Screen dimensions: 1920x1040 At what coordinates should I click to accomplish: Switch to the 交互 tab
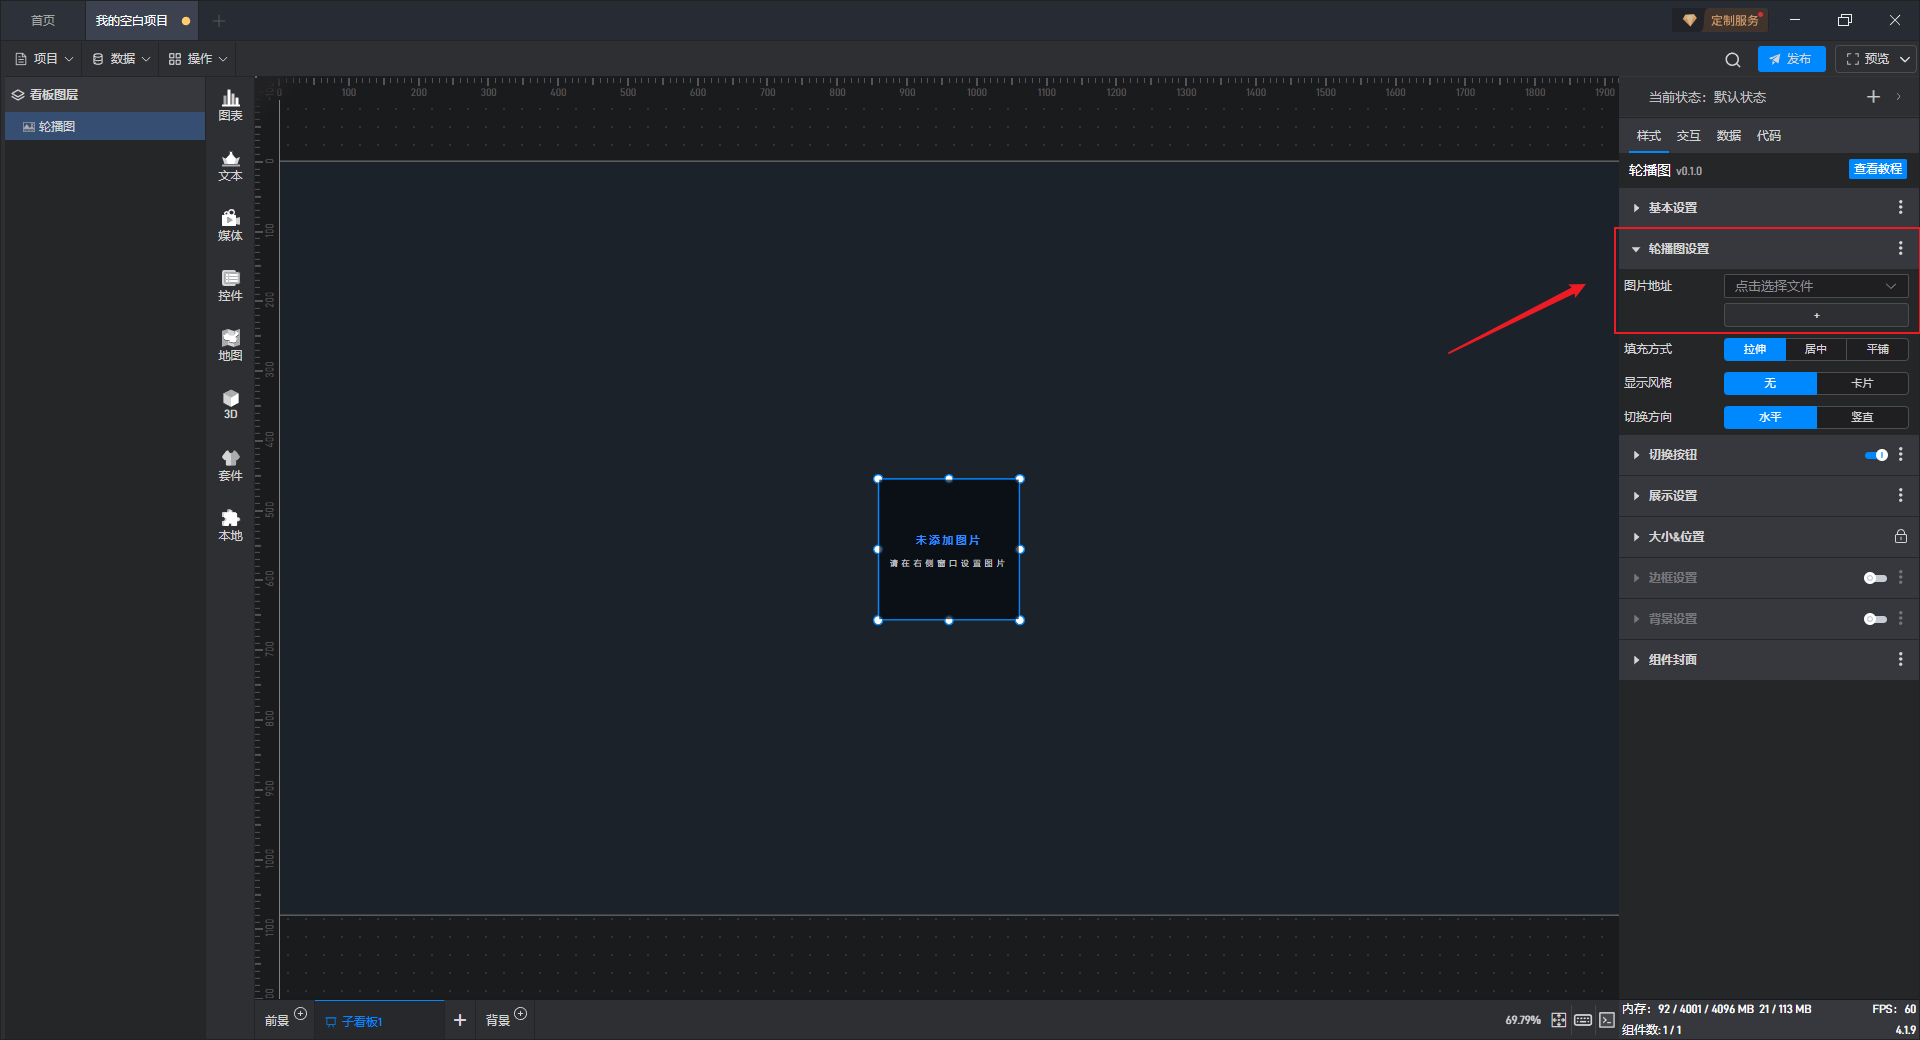[x=1688, y=136]
